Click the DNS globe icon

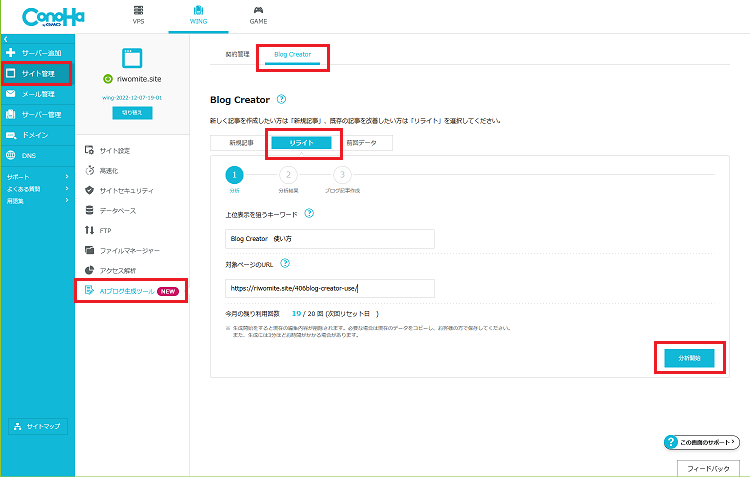coord(11,155)
